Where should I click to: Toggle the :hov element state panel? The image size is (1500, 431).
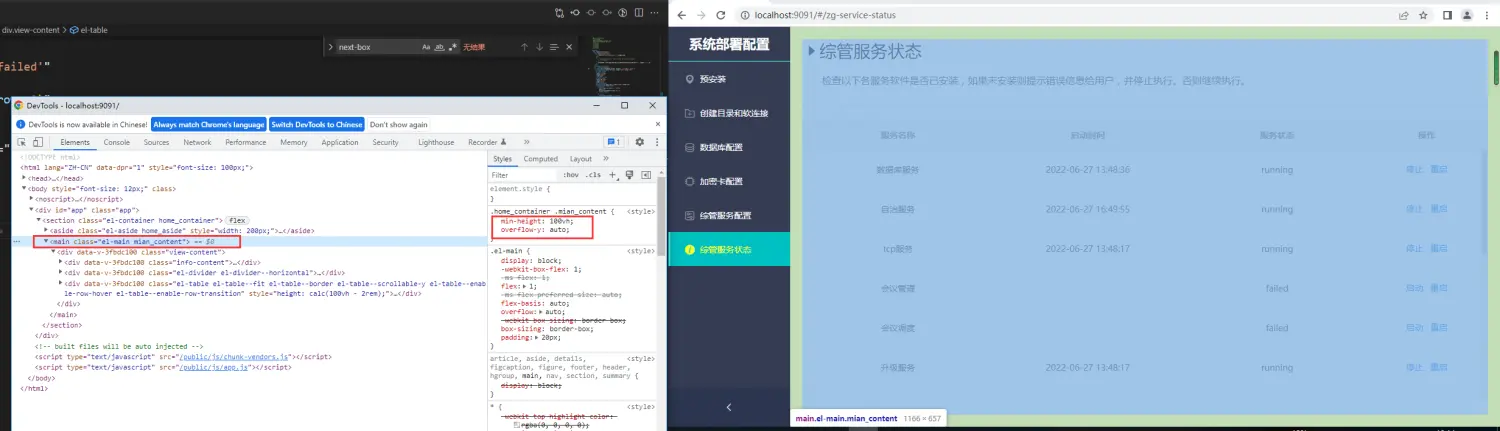[571, 175]
